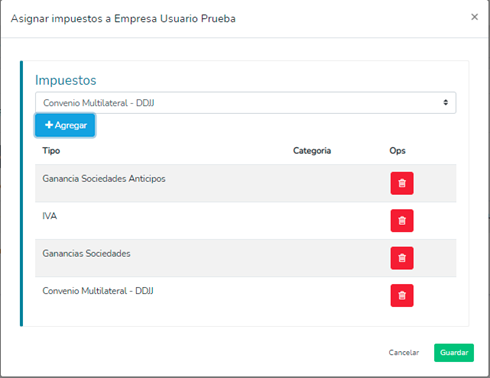Image resolution: width=490 pixels, height=378 pixels.
Task: Remove the IVA tax with trash icon
Action: [402, 221]
